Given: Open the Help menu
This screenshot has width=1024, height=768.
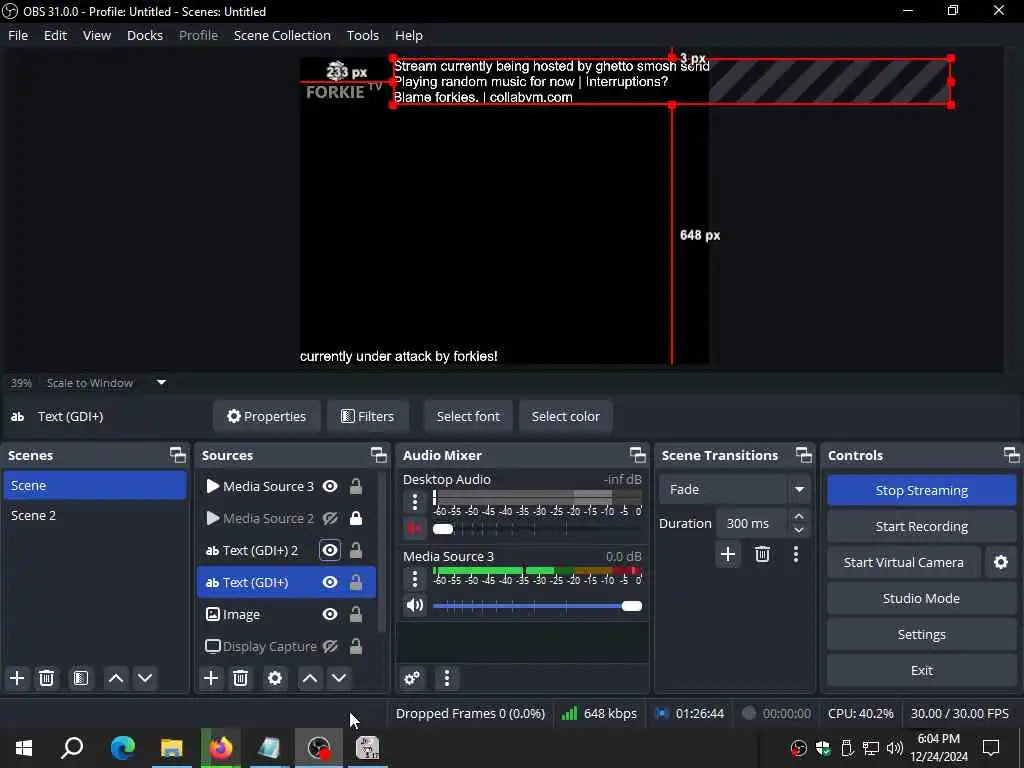Looking at the screenshot, I should (x=409, y=35).
